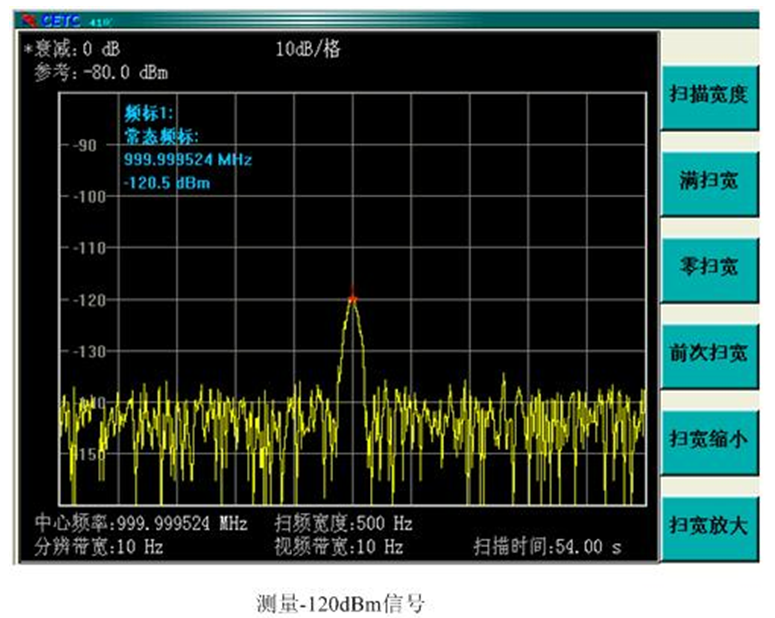
Task: Select 满扫宽 full span softkey
Action: coord(708,181)
